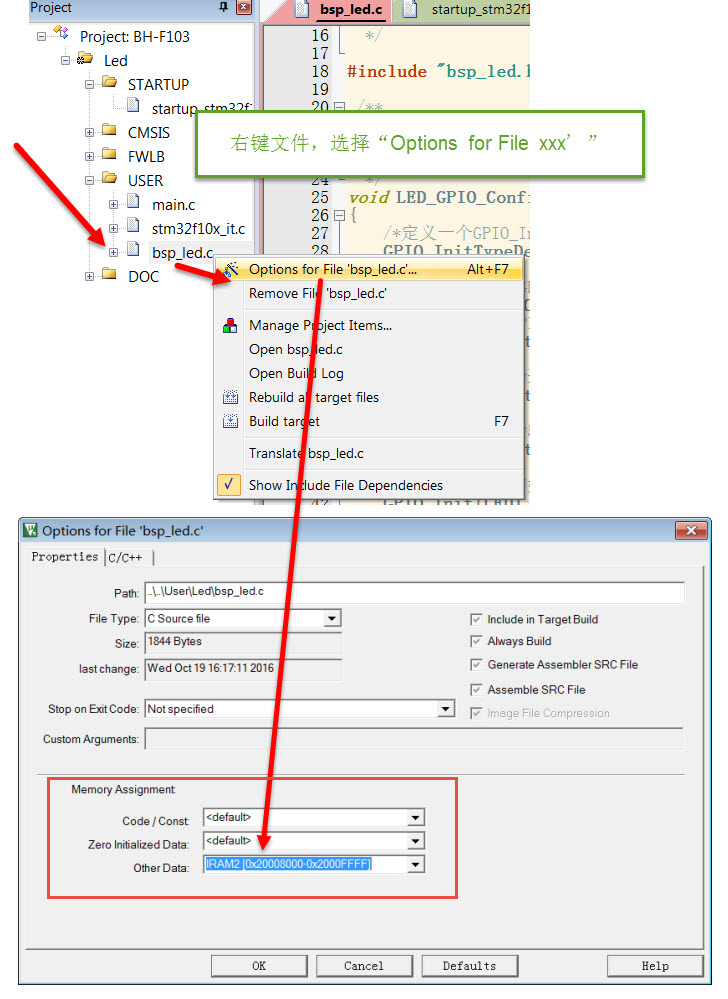The image size is (728, 999).
Task: Click the Build target icon in menu
Action: pos(230,422)
